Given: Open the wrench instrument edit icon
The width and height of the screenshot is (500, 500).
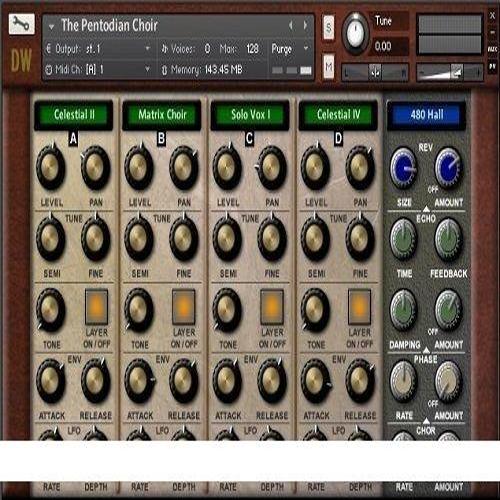Looking at the screenshot, I should point(22,24).
